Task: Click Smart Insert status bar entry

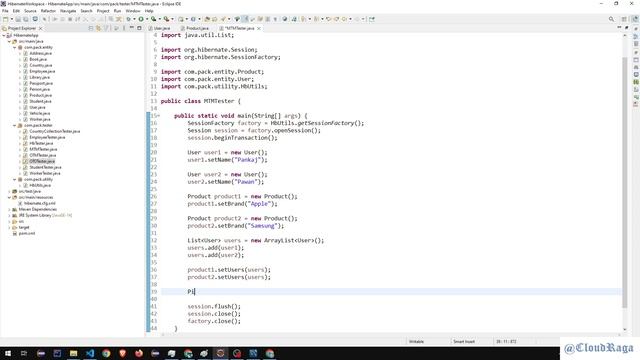Action: click(464, 341)
